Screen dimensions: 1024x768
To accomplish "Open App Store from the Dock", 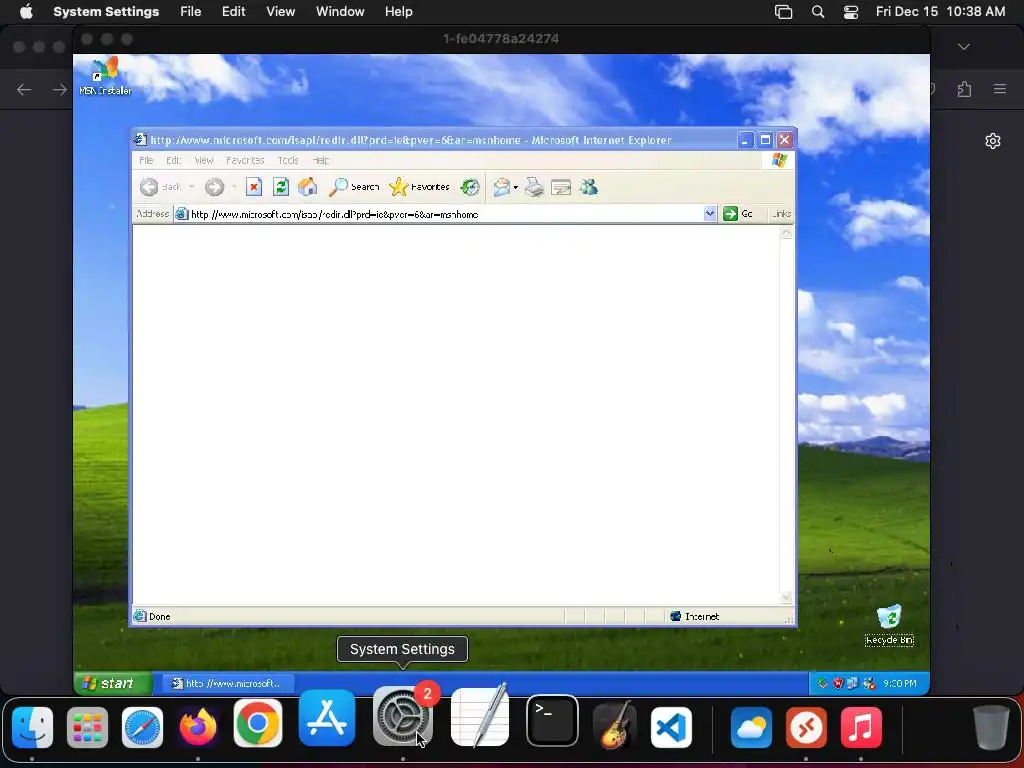I will coord(327,718).
